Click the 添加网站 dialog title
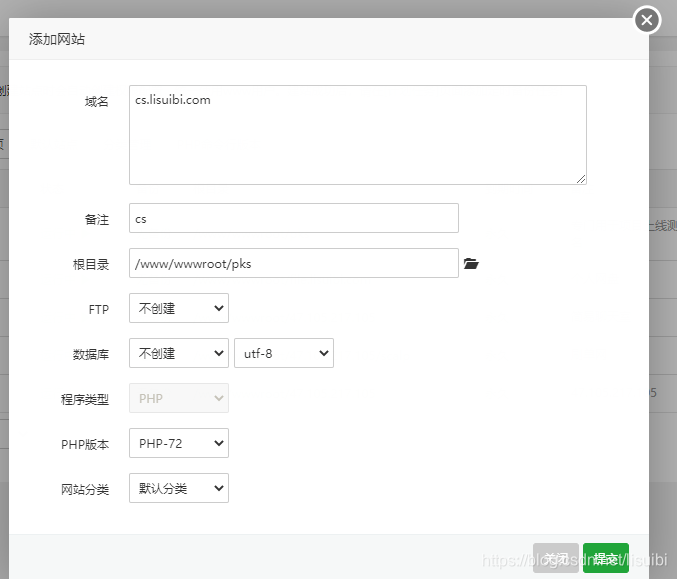Screen dimensions: 677x579 [57, 39]
